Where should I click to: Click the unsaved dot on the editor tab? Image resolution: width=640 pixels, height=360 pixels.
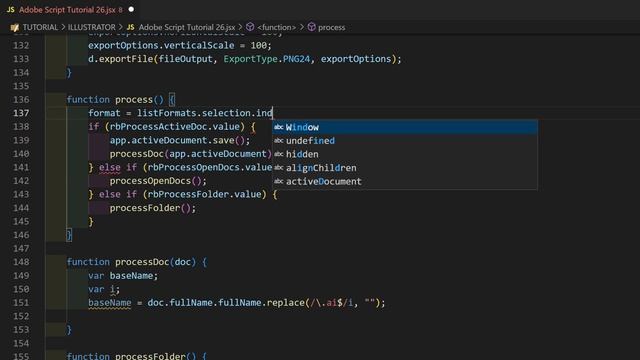pyautogui.click(x=131, y=9)
